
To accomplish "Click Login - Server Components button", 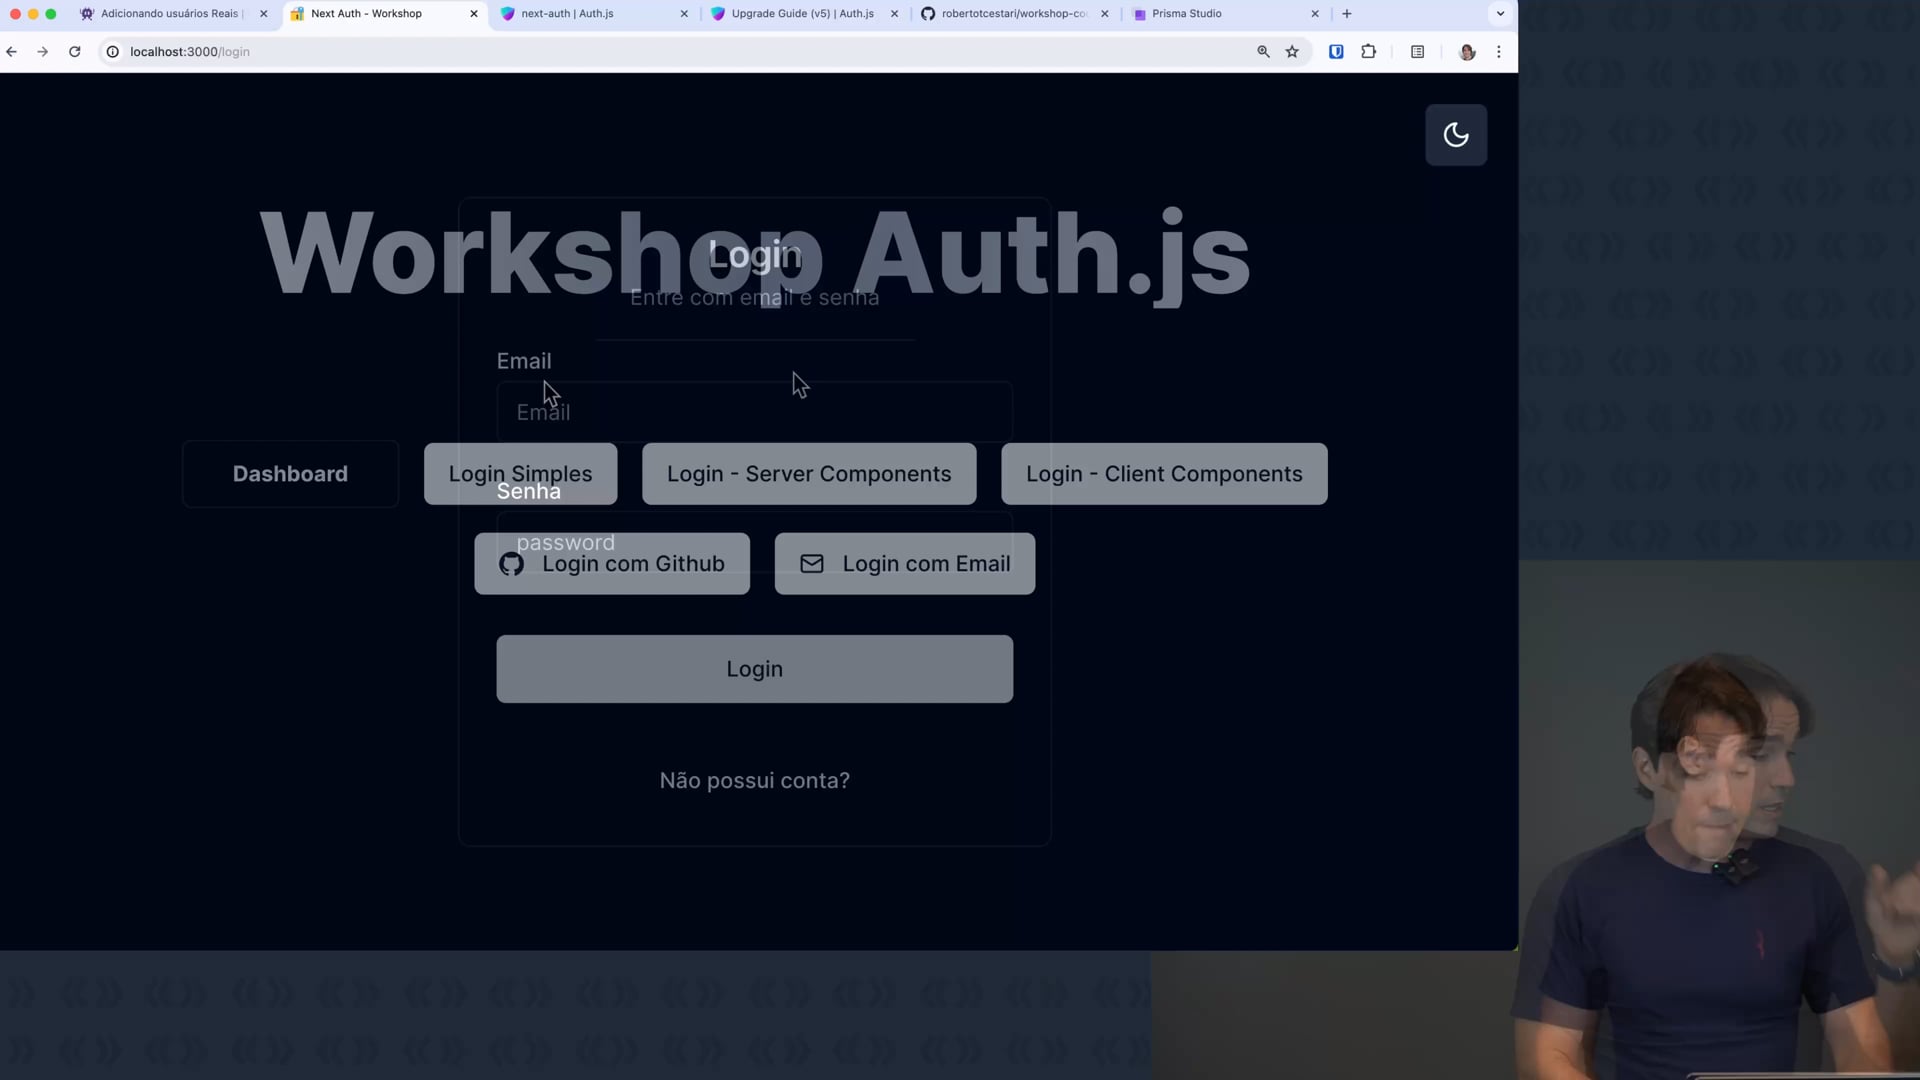I will pos(808,474).
